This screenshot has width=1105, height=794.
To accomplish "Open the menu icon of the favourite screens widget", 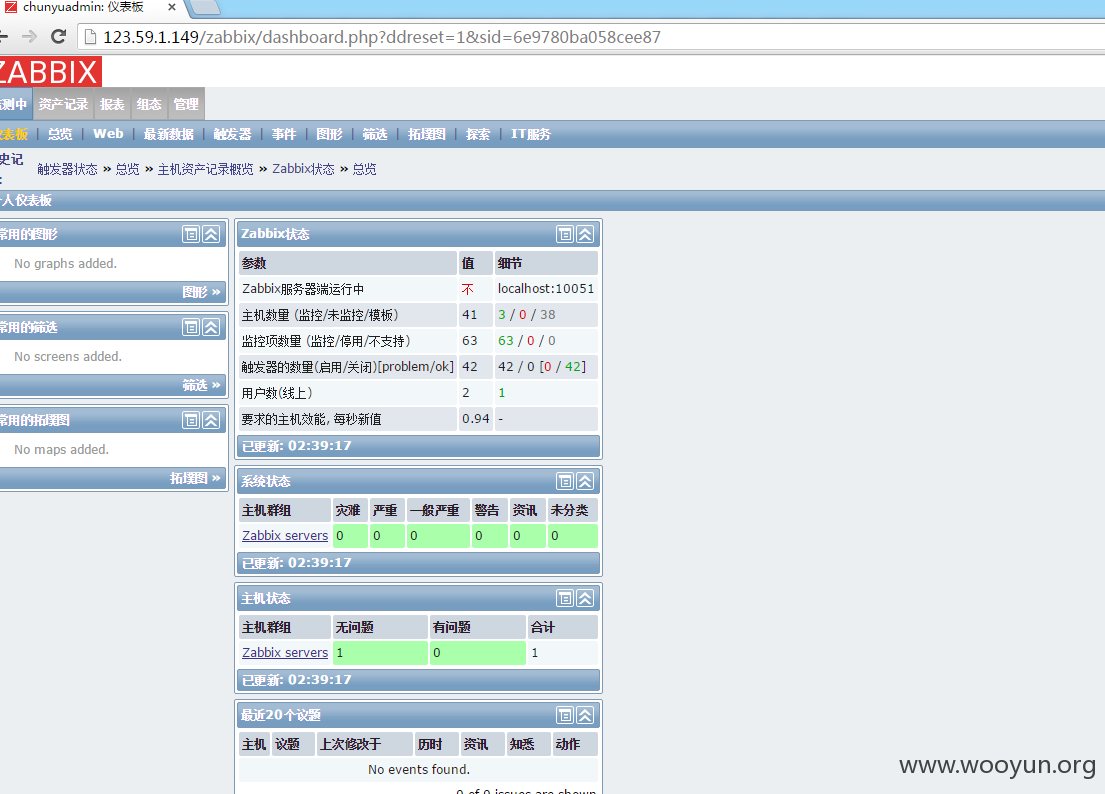I will tap(191, 327).
